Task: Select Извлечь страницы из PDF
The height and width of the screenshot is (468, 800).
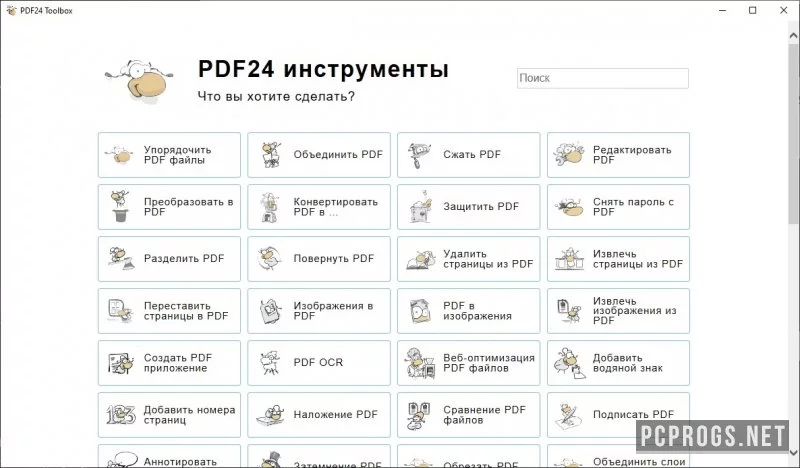Action: pos(618,259)
